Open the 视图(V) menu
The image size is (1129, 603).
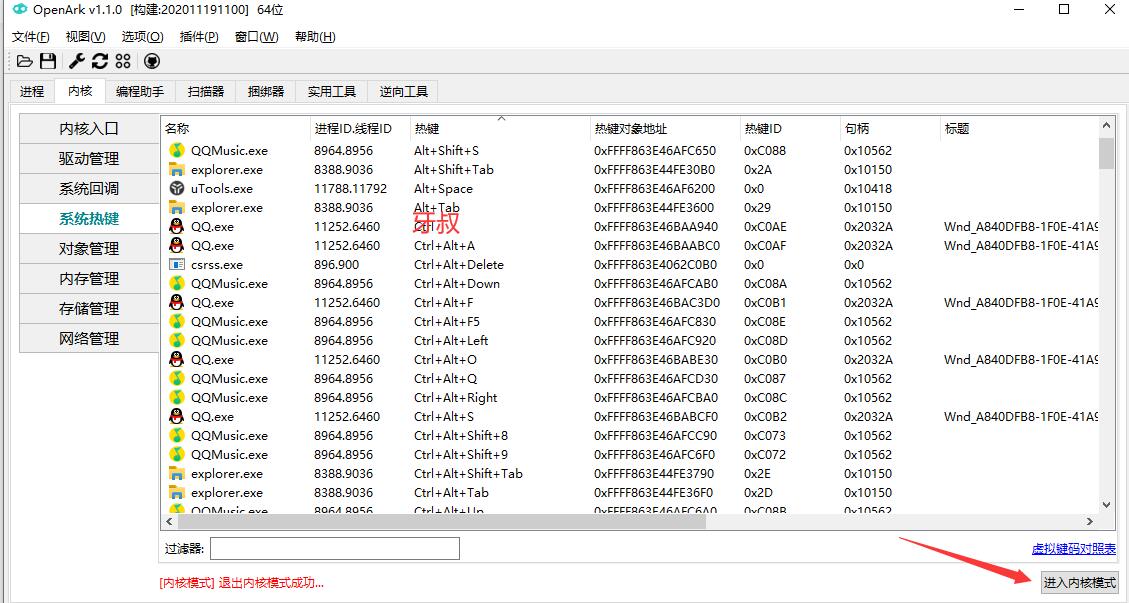pyautogui.click(x=85, y=37)
